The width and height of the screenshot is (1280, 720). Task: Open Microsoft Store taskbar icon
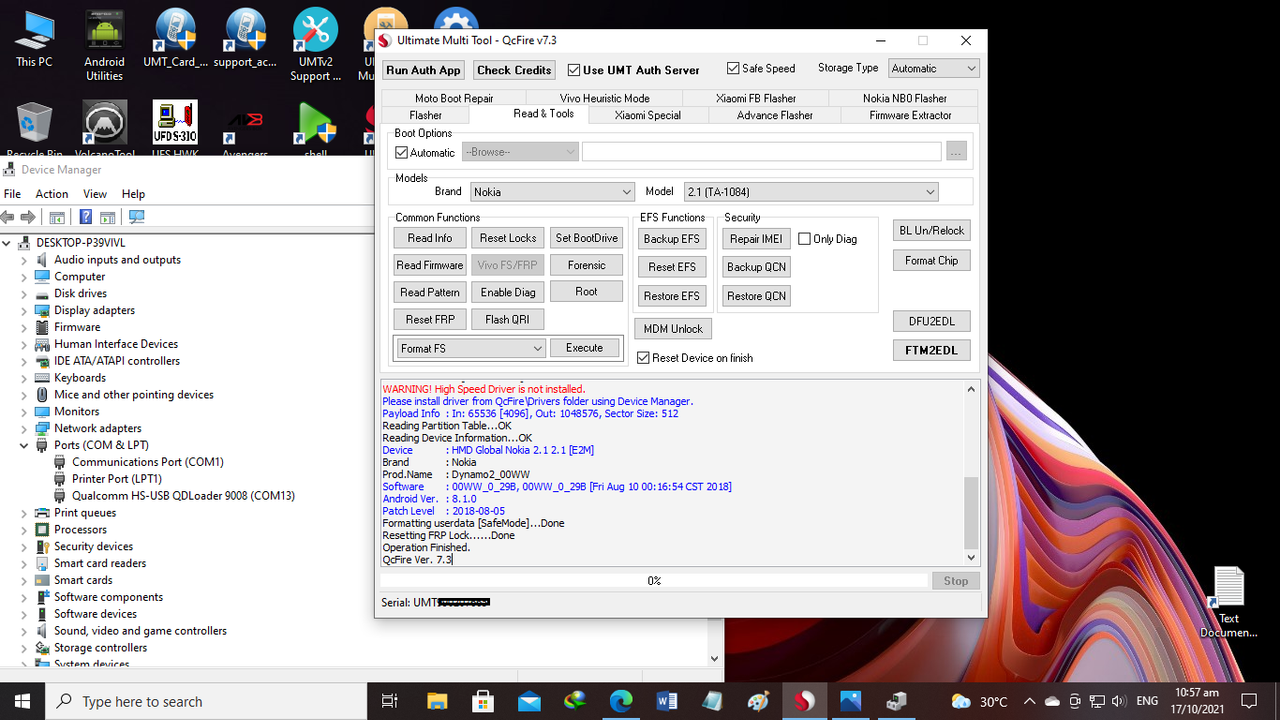click(483, 701)
